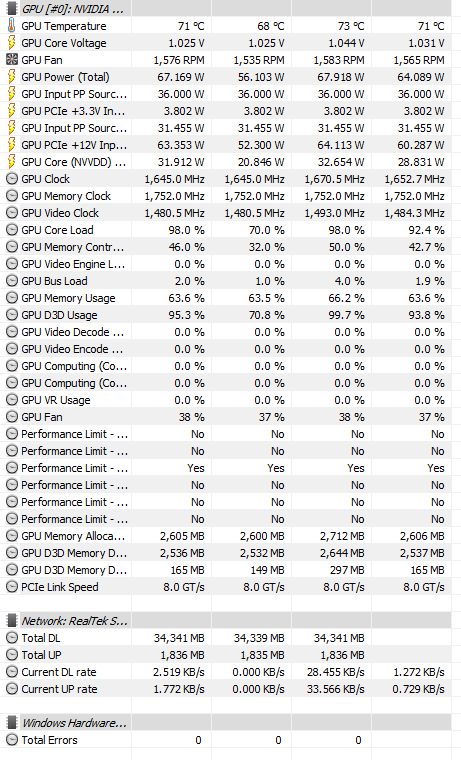Click the network adapter icon beside Network: RealTek

tap(12, 621)
